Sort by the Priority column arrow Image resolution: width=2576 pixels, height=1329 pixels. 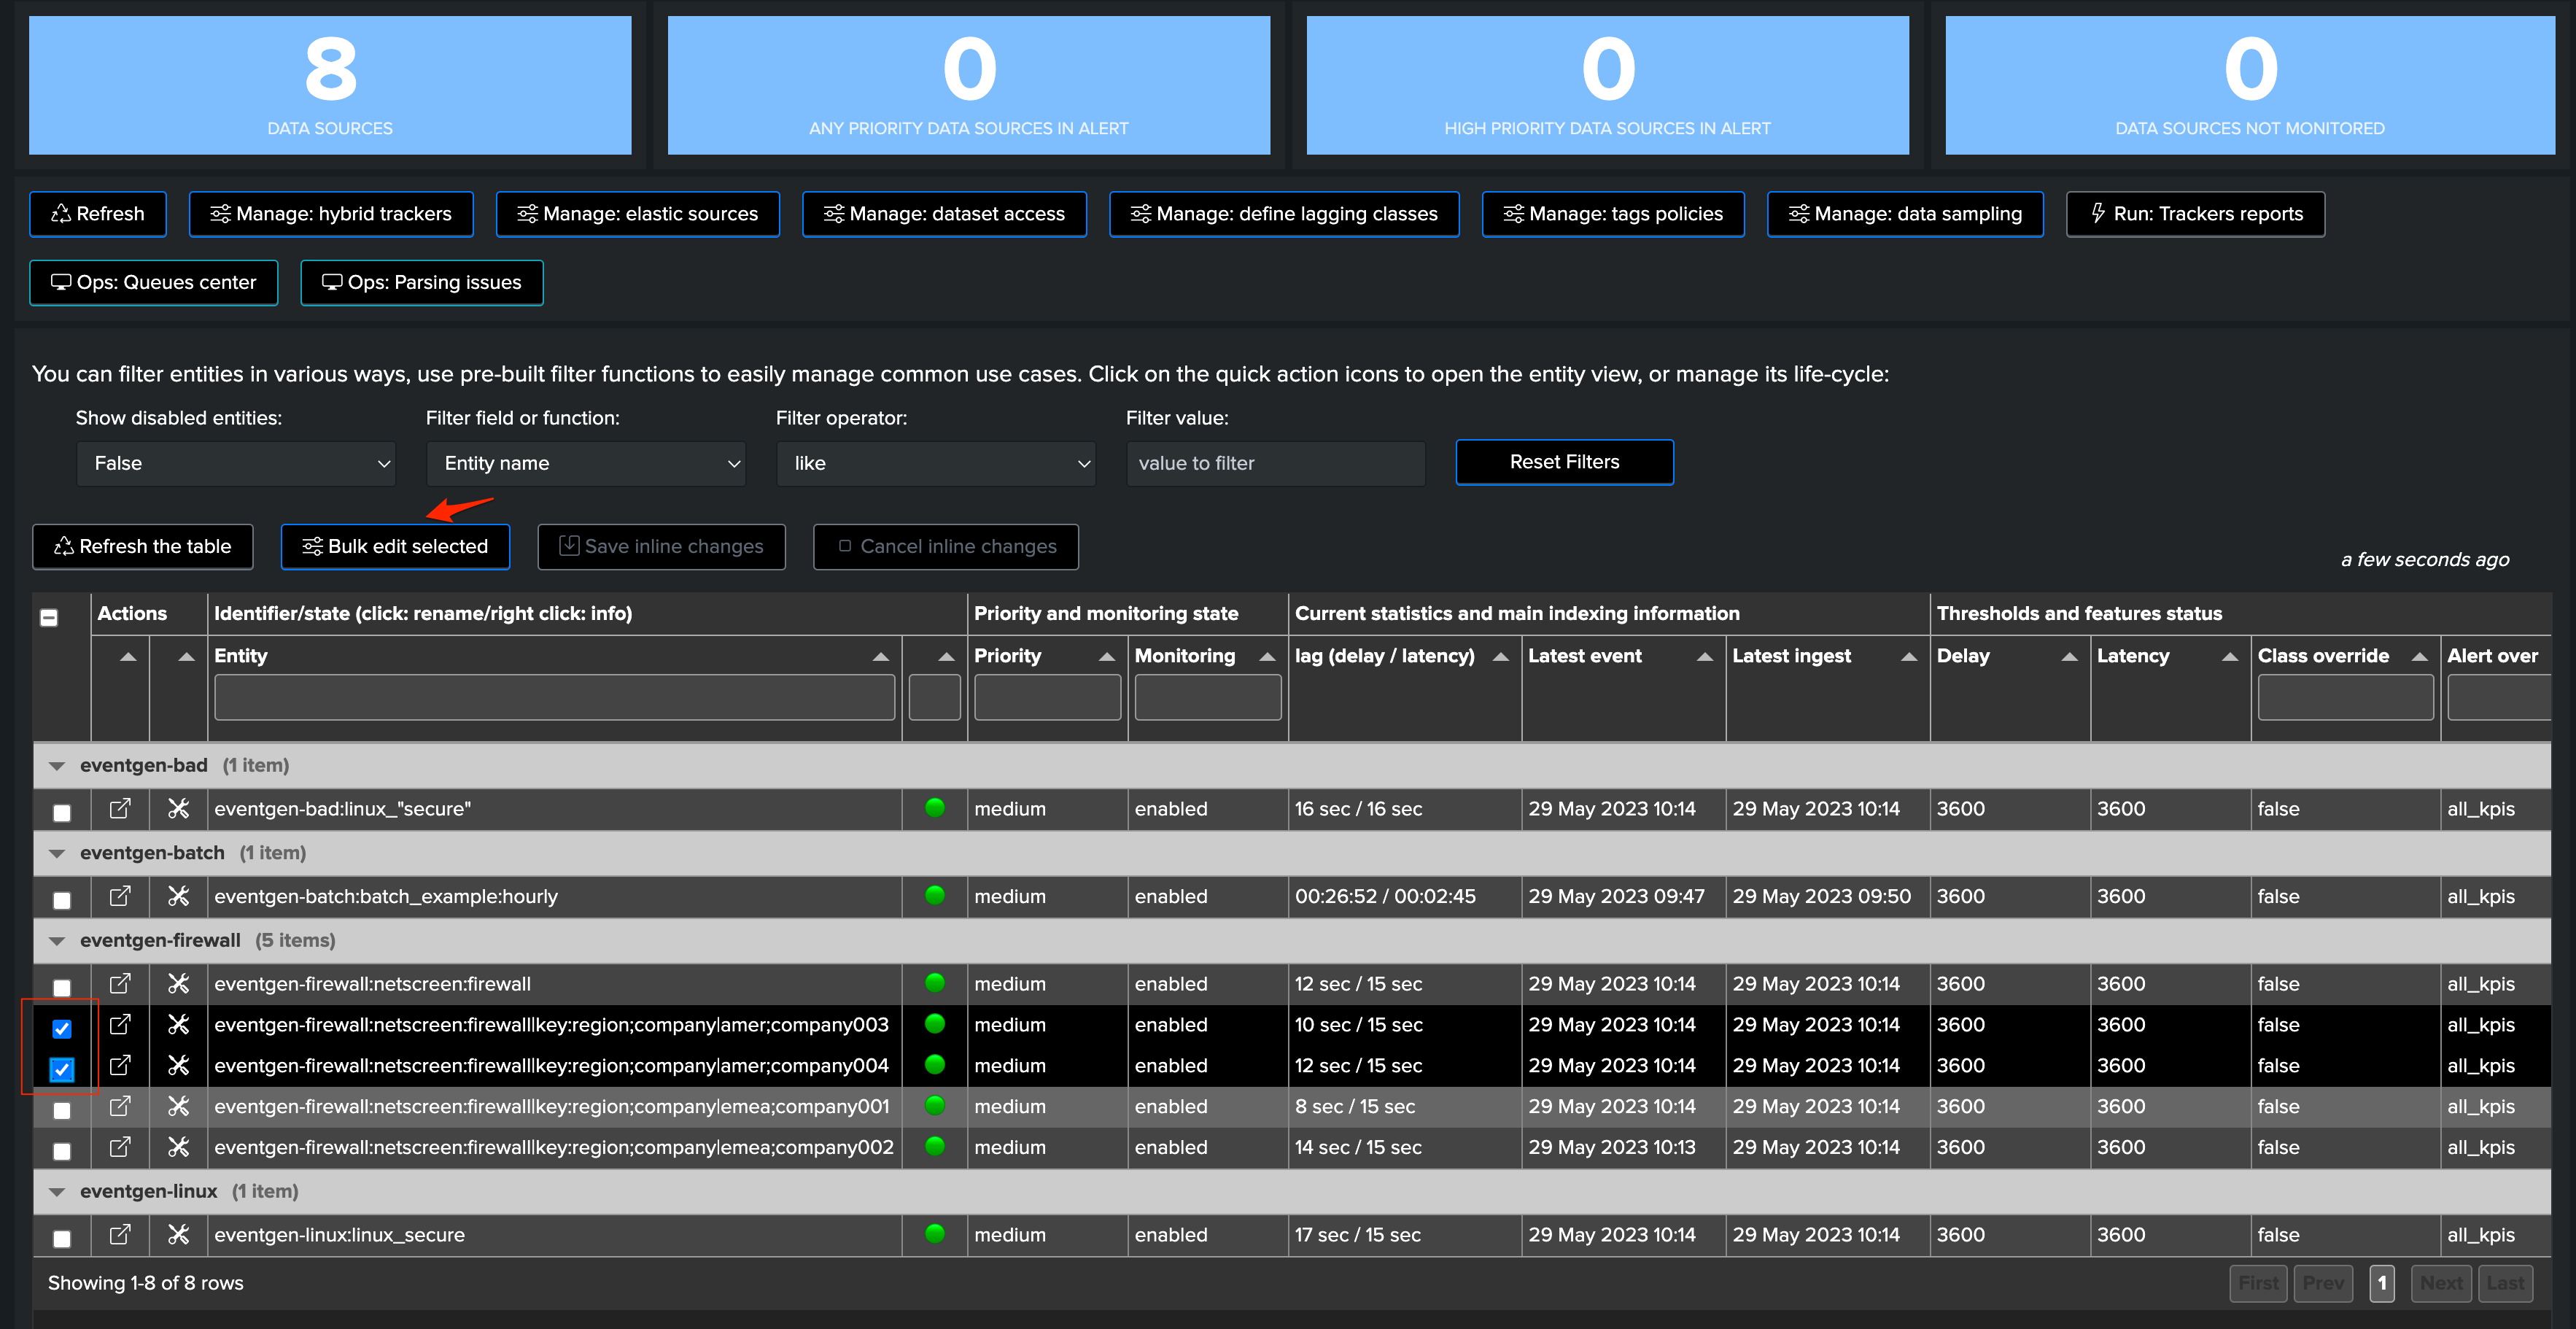pos(1106,657)
